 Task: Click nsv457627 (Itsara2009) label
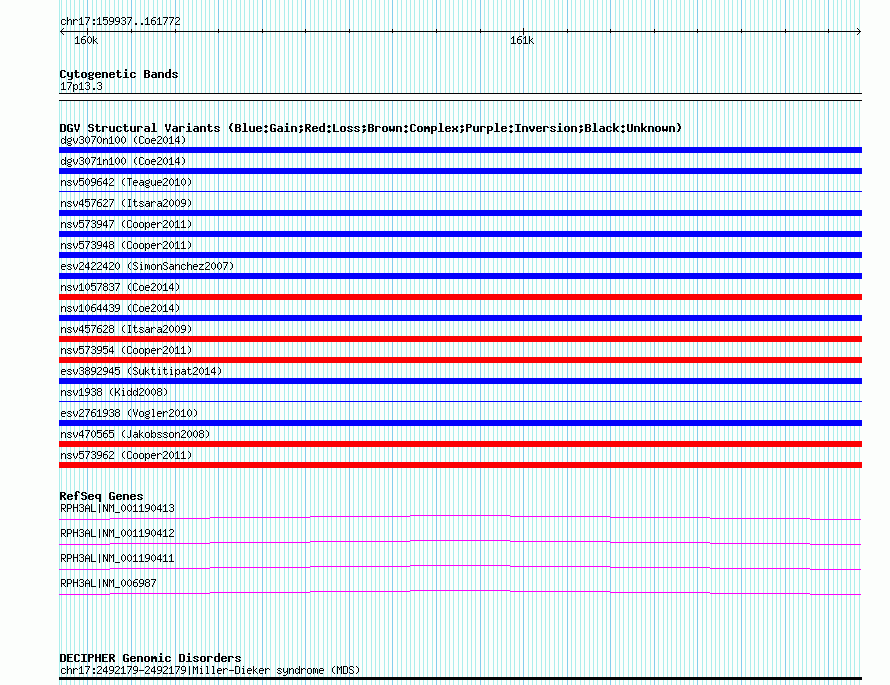click(126, 203)
